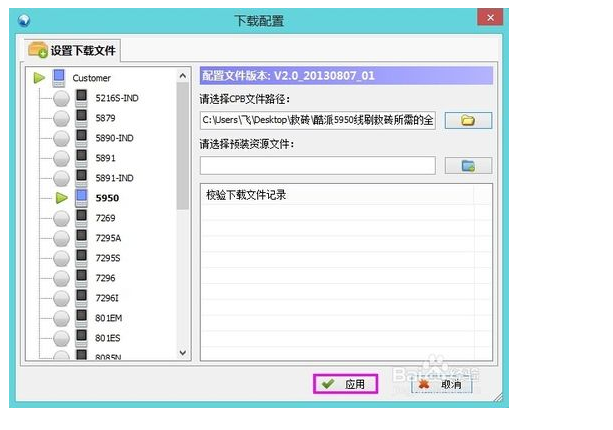Click the model list scrollbar thumb

[183, 146]
